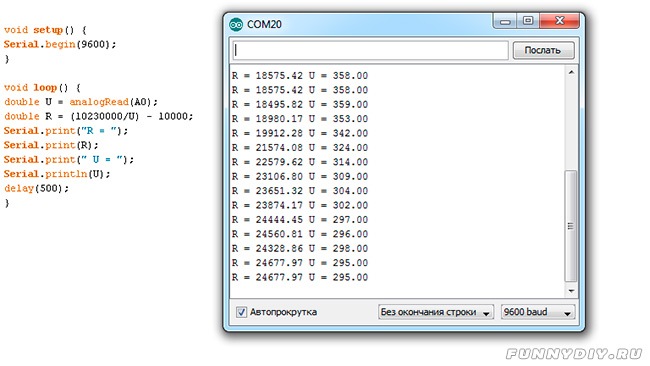Close the COM20 serial monitor window
650x366 pixels.
[x=559, y=21]
